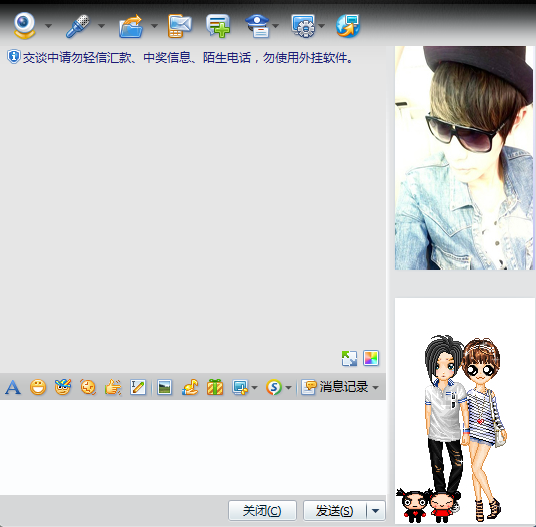Send a file using folder icon
This screenshot has height=527, width=536.
(x=131, y=26)
